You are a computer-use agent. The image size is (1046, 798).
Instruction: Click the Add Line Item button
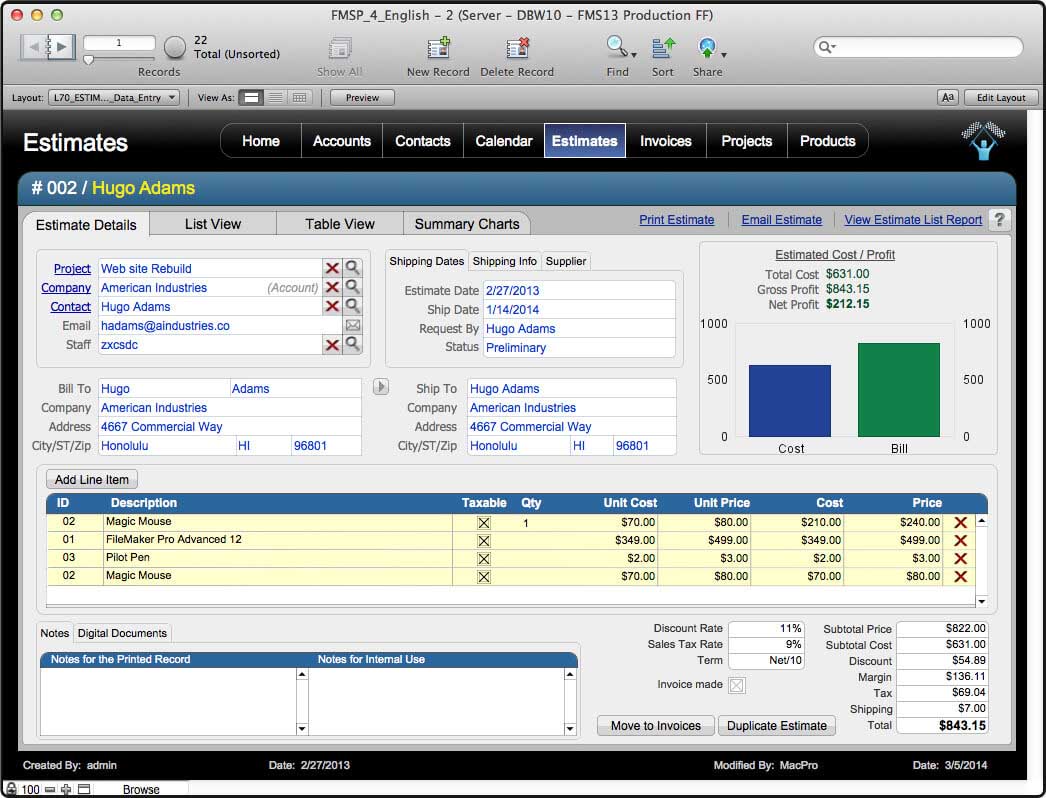click(x=92, y=480)
